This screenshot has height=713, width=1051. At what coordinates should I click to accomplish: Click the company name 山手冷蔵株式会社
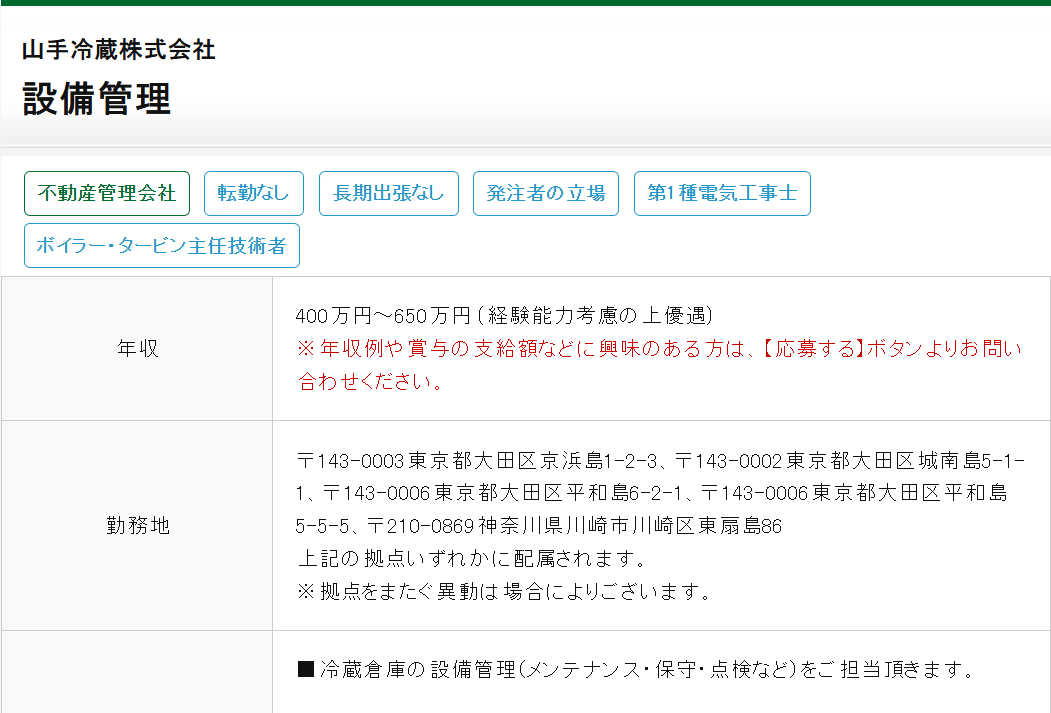pyautogui.click(x=119, y=50)
